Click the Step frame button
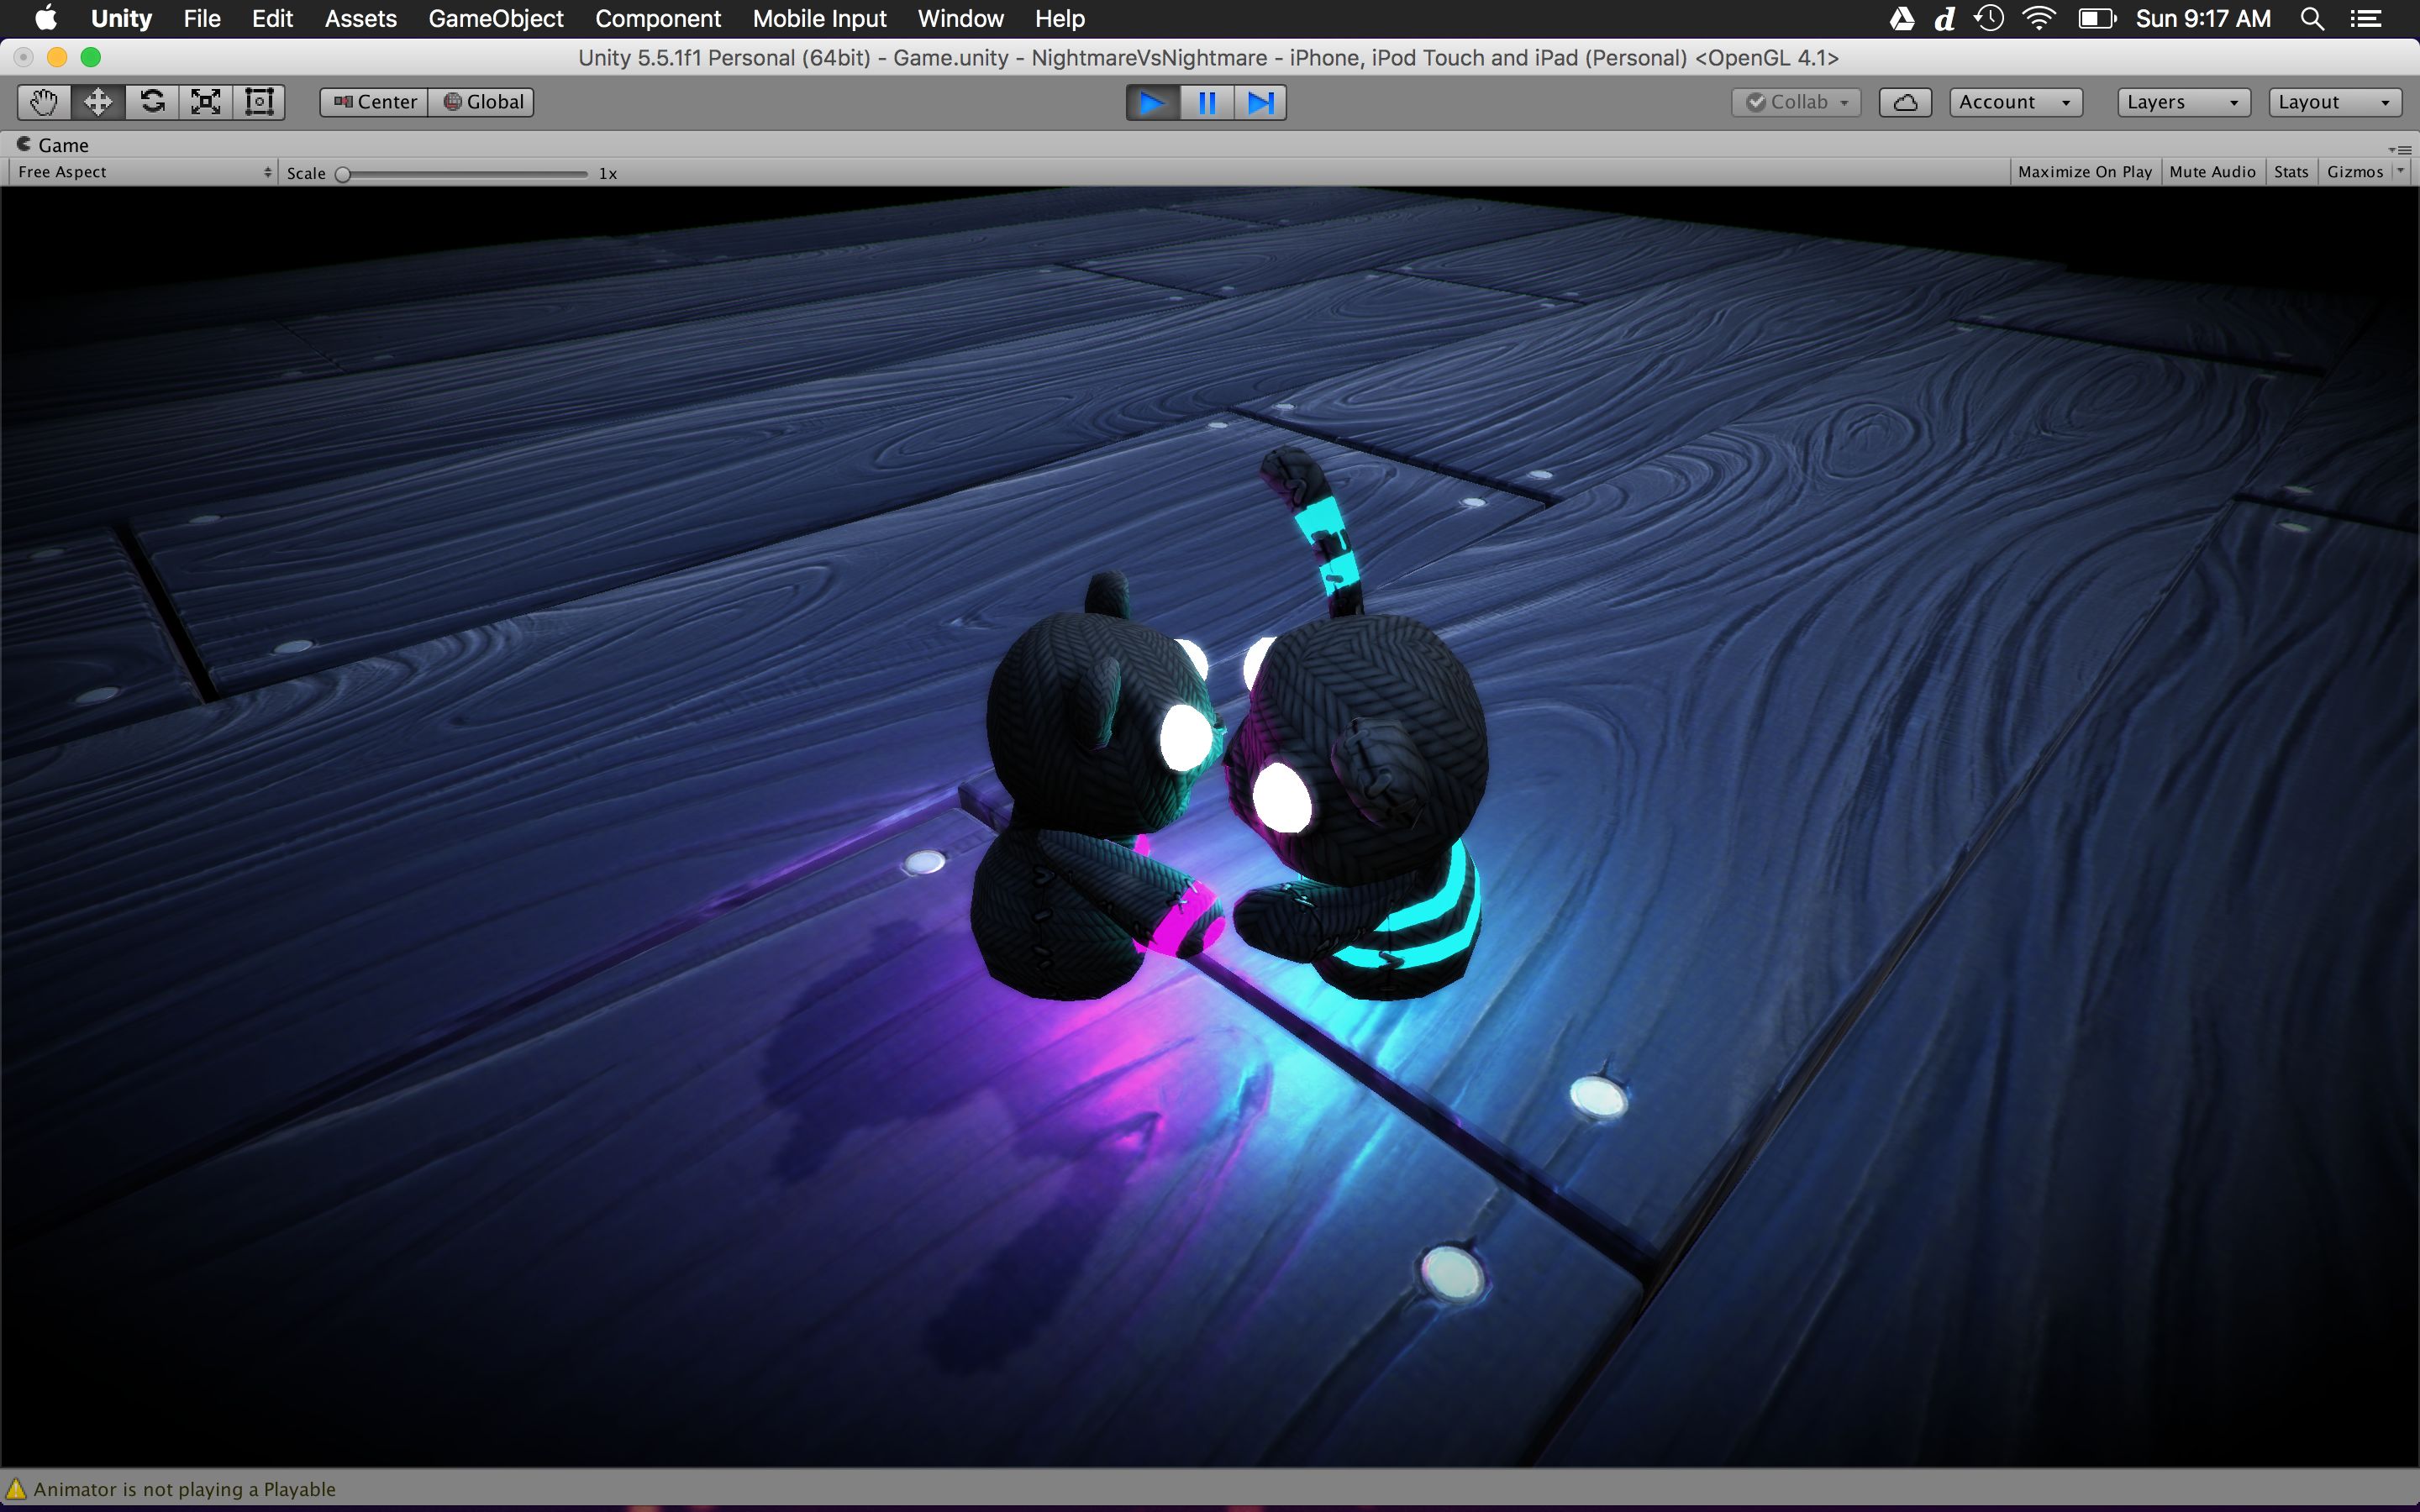The width and height of the screenshot is (2420, 1512). 1260,103
